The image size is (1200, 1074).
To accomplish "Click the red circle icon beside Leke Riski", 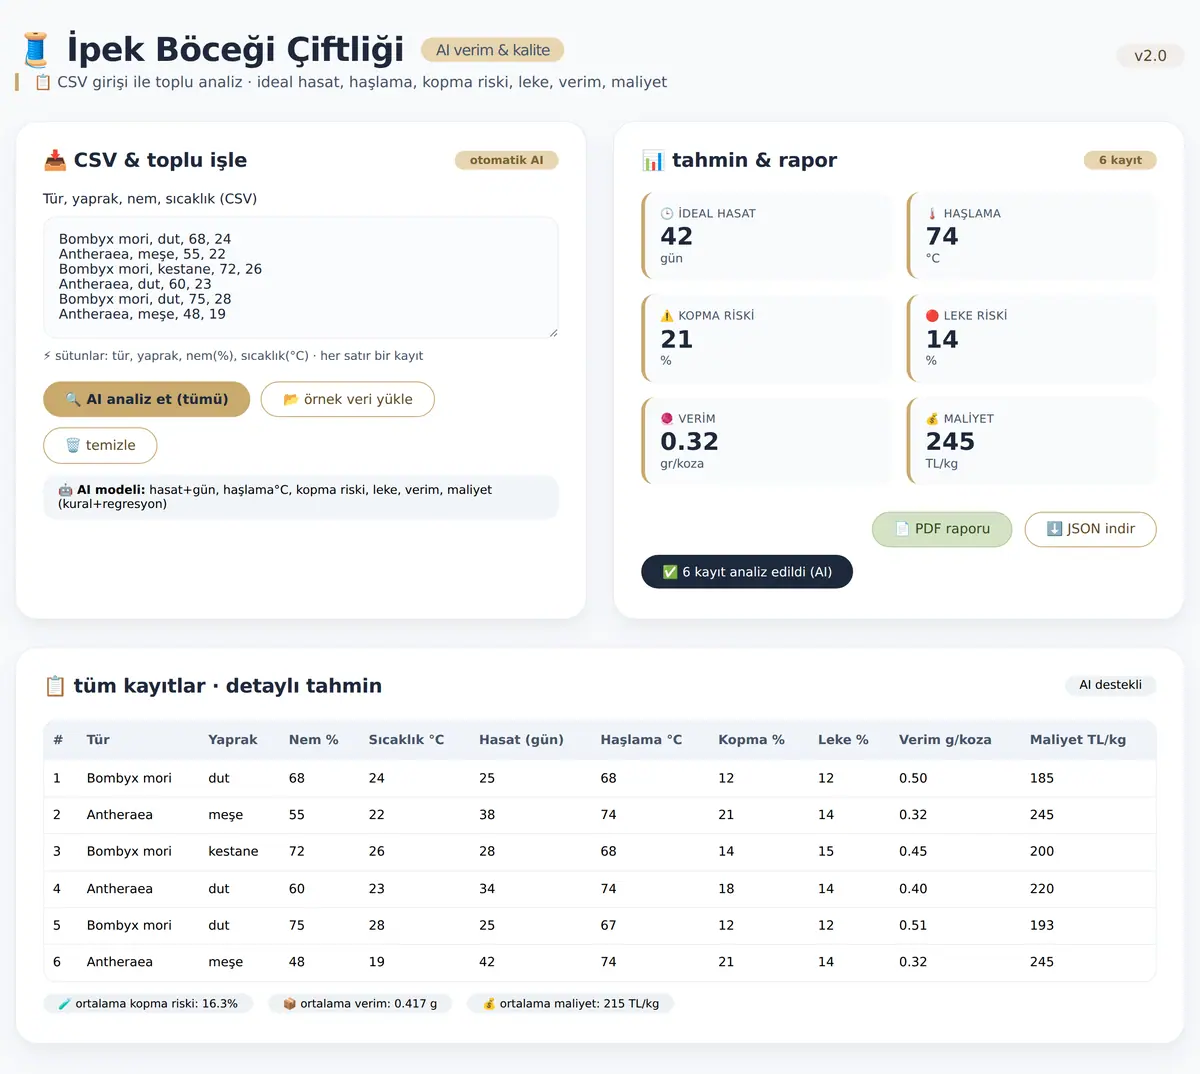I will (932, 315).
